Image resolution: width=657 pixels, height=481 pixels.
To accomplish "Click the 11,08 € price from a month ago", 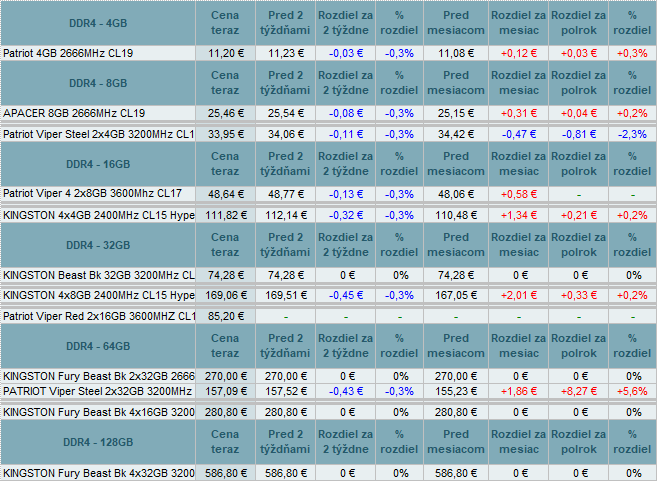I will click(456, 53).
